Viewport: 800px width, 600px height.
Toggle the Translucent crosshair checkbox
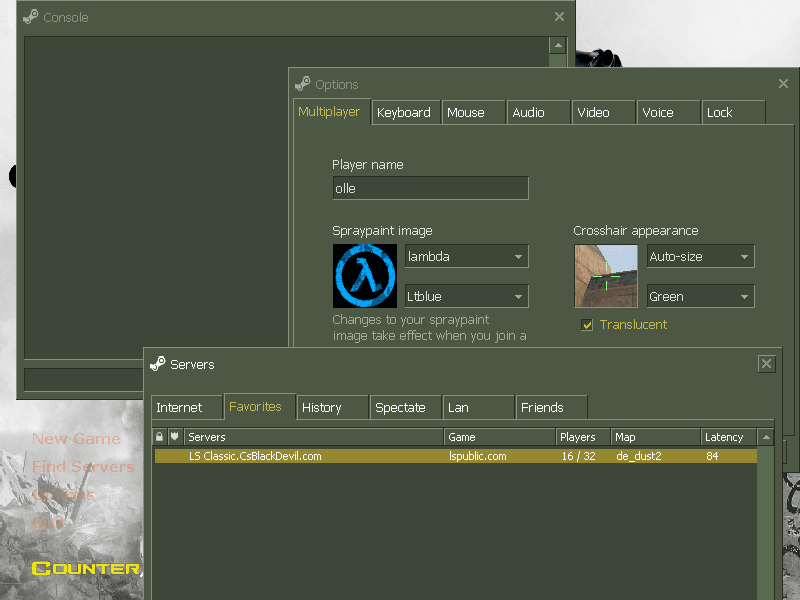tap(588, 325)
